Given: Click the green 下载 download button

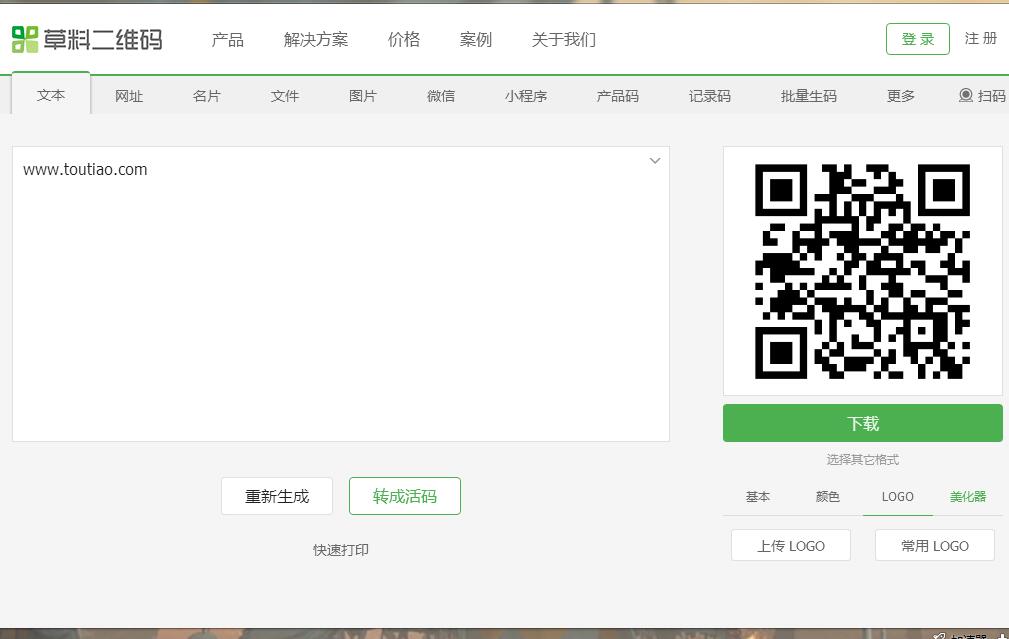Looking at the screenshot, I should [862, 423].
